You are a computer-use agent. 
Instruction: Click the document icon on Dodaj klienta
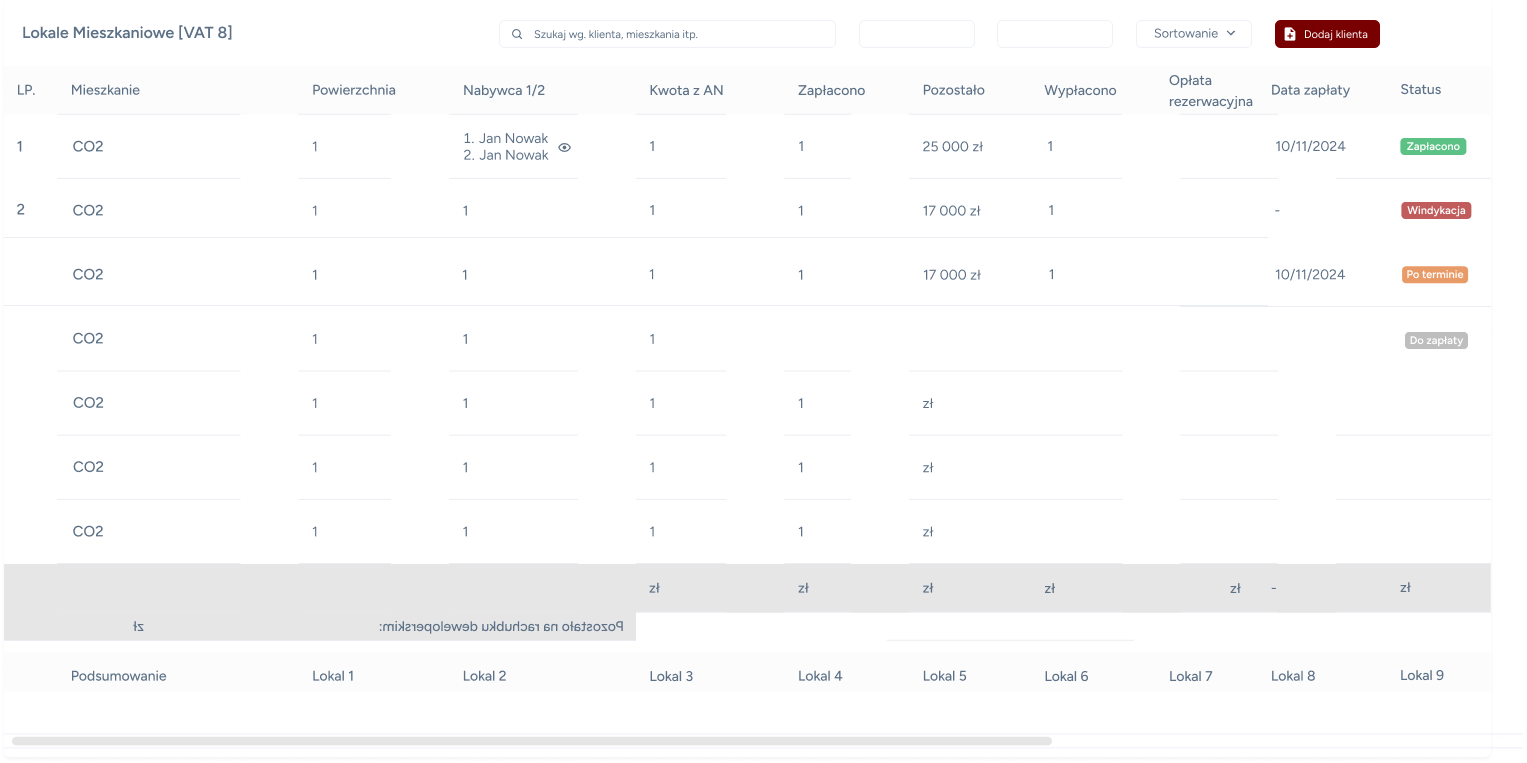pyautogui.click(x=1290, y=34)
